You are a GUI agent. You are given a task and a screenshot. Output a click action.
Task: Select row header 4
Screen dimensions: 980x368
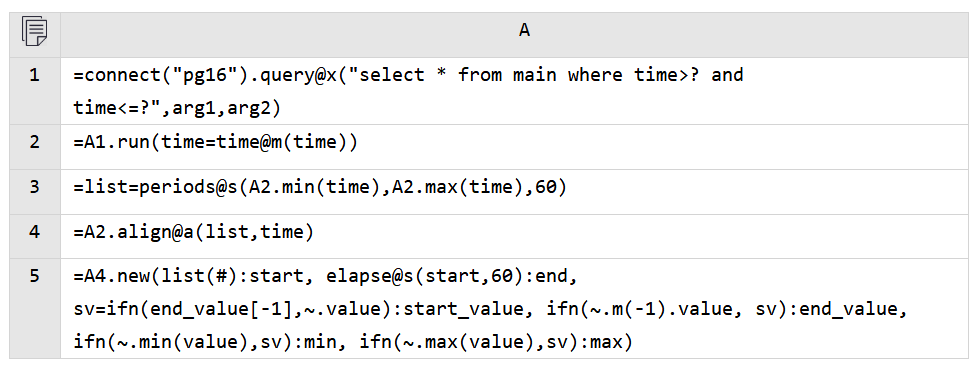pos(35,236)
